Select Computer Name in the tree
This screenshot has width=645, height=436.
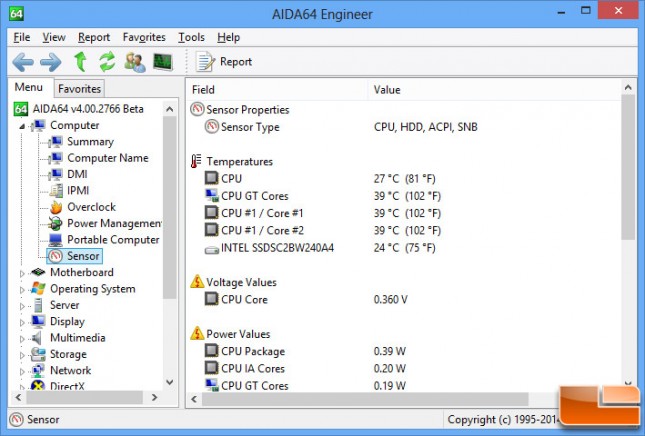click(x=108, y=158)
